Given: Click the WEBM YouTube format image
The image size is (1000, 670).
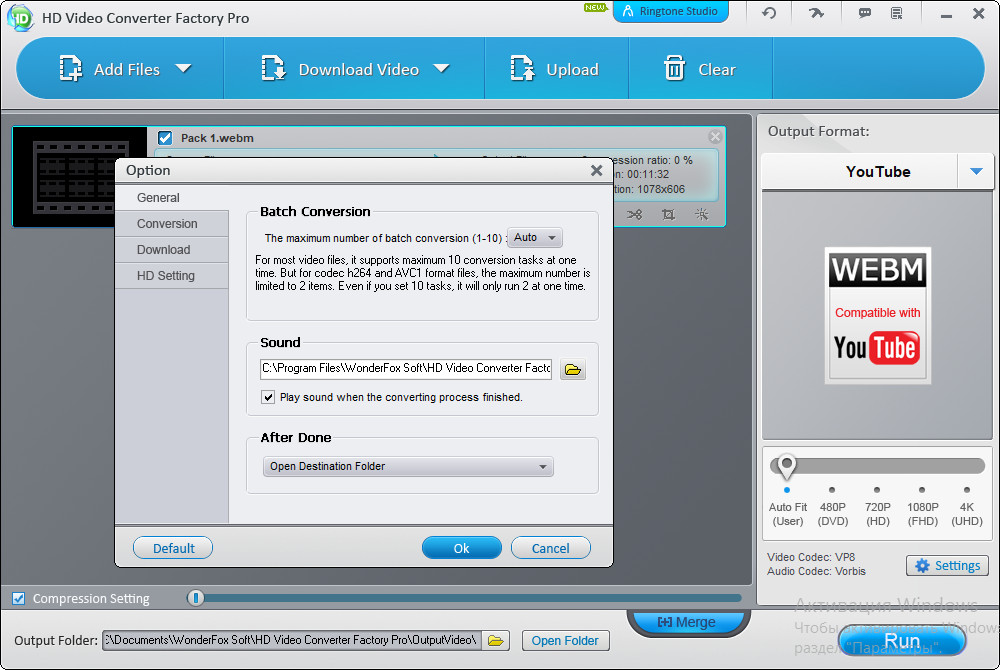Looking at the screenshot, I should pyautogui.click(x=878, y=316).
